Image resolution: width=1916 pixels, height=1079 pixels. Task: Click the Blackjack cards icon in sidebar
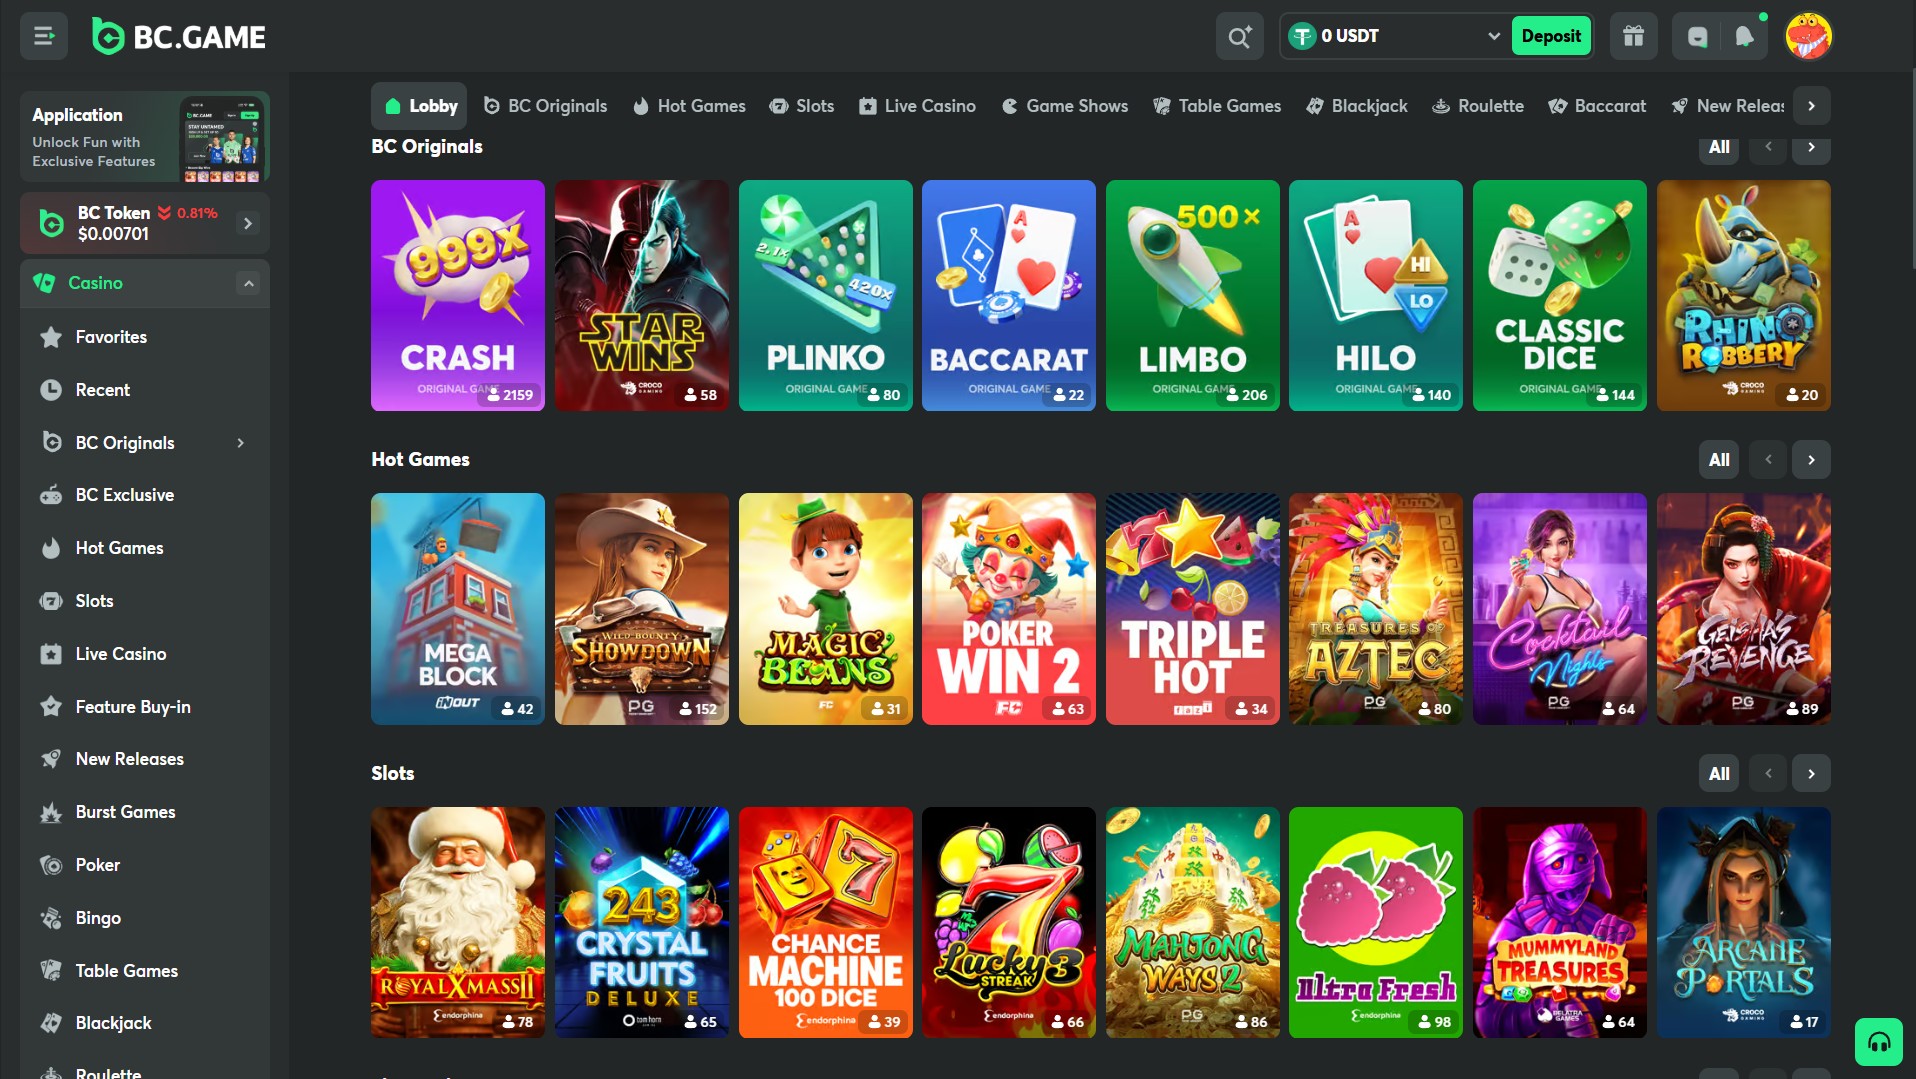tap(51, 1023)
